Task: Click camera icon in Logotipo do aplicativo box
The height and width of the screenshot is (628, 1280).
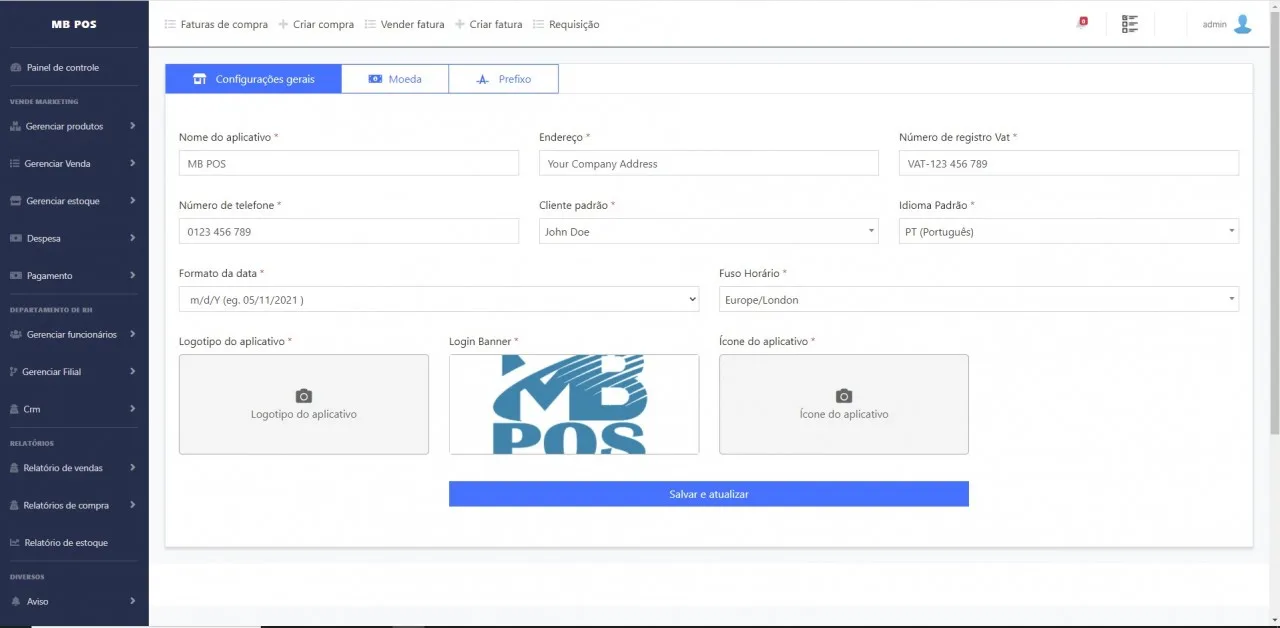Action: coord(304,396)
